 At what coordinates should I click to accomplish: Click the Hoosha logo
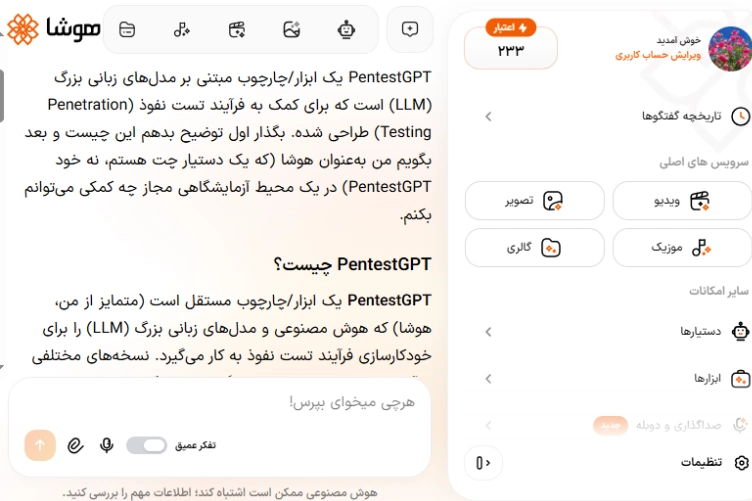click(x=53, y=29)
